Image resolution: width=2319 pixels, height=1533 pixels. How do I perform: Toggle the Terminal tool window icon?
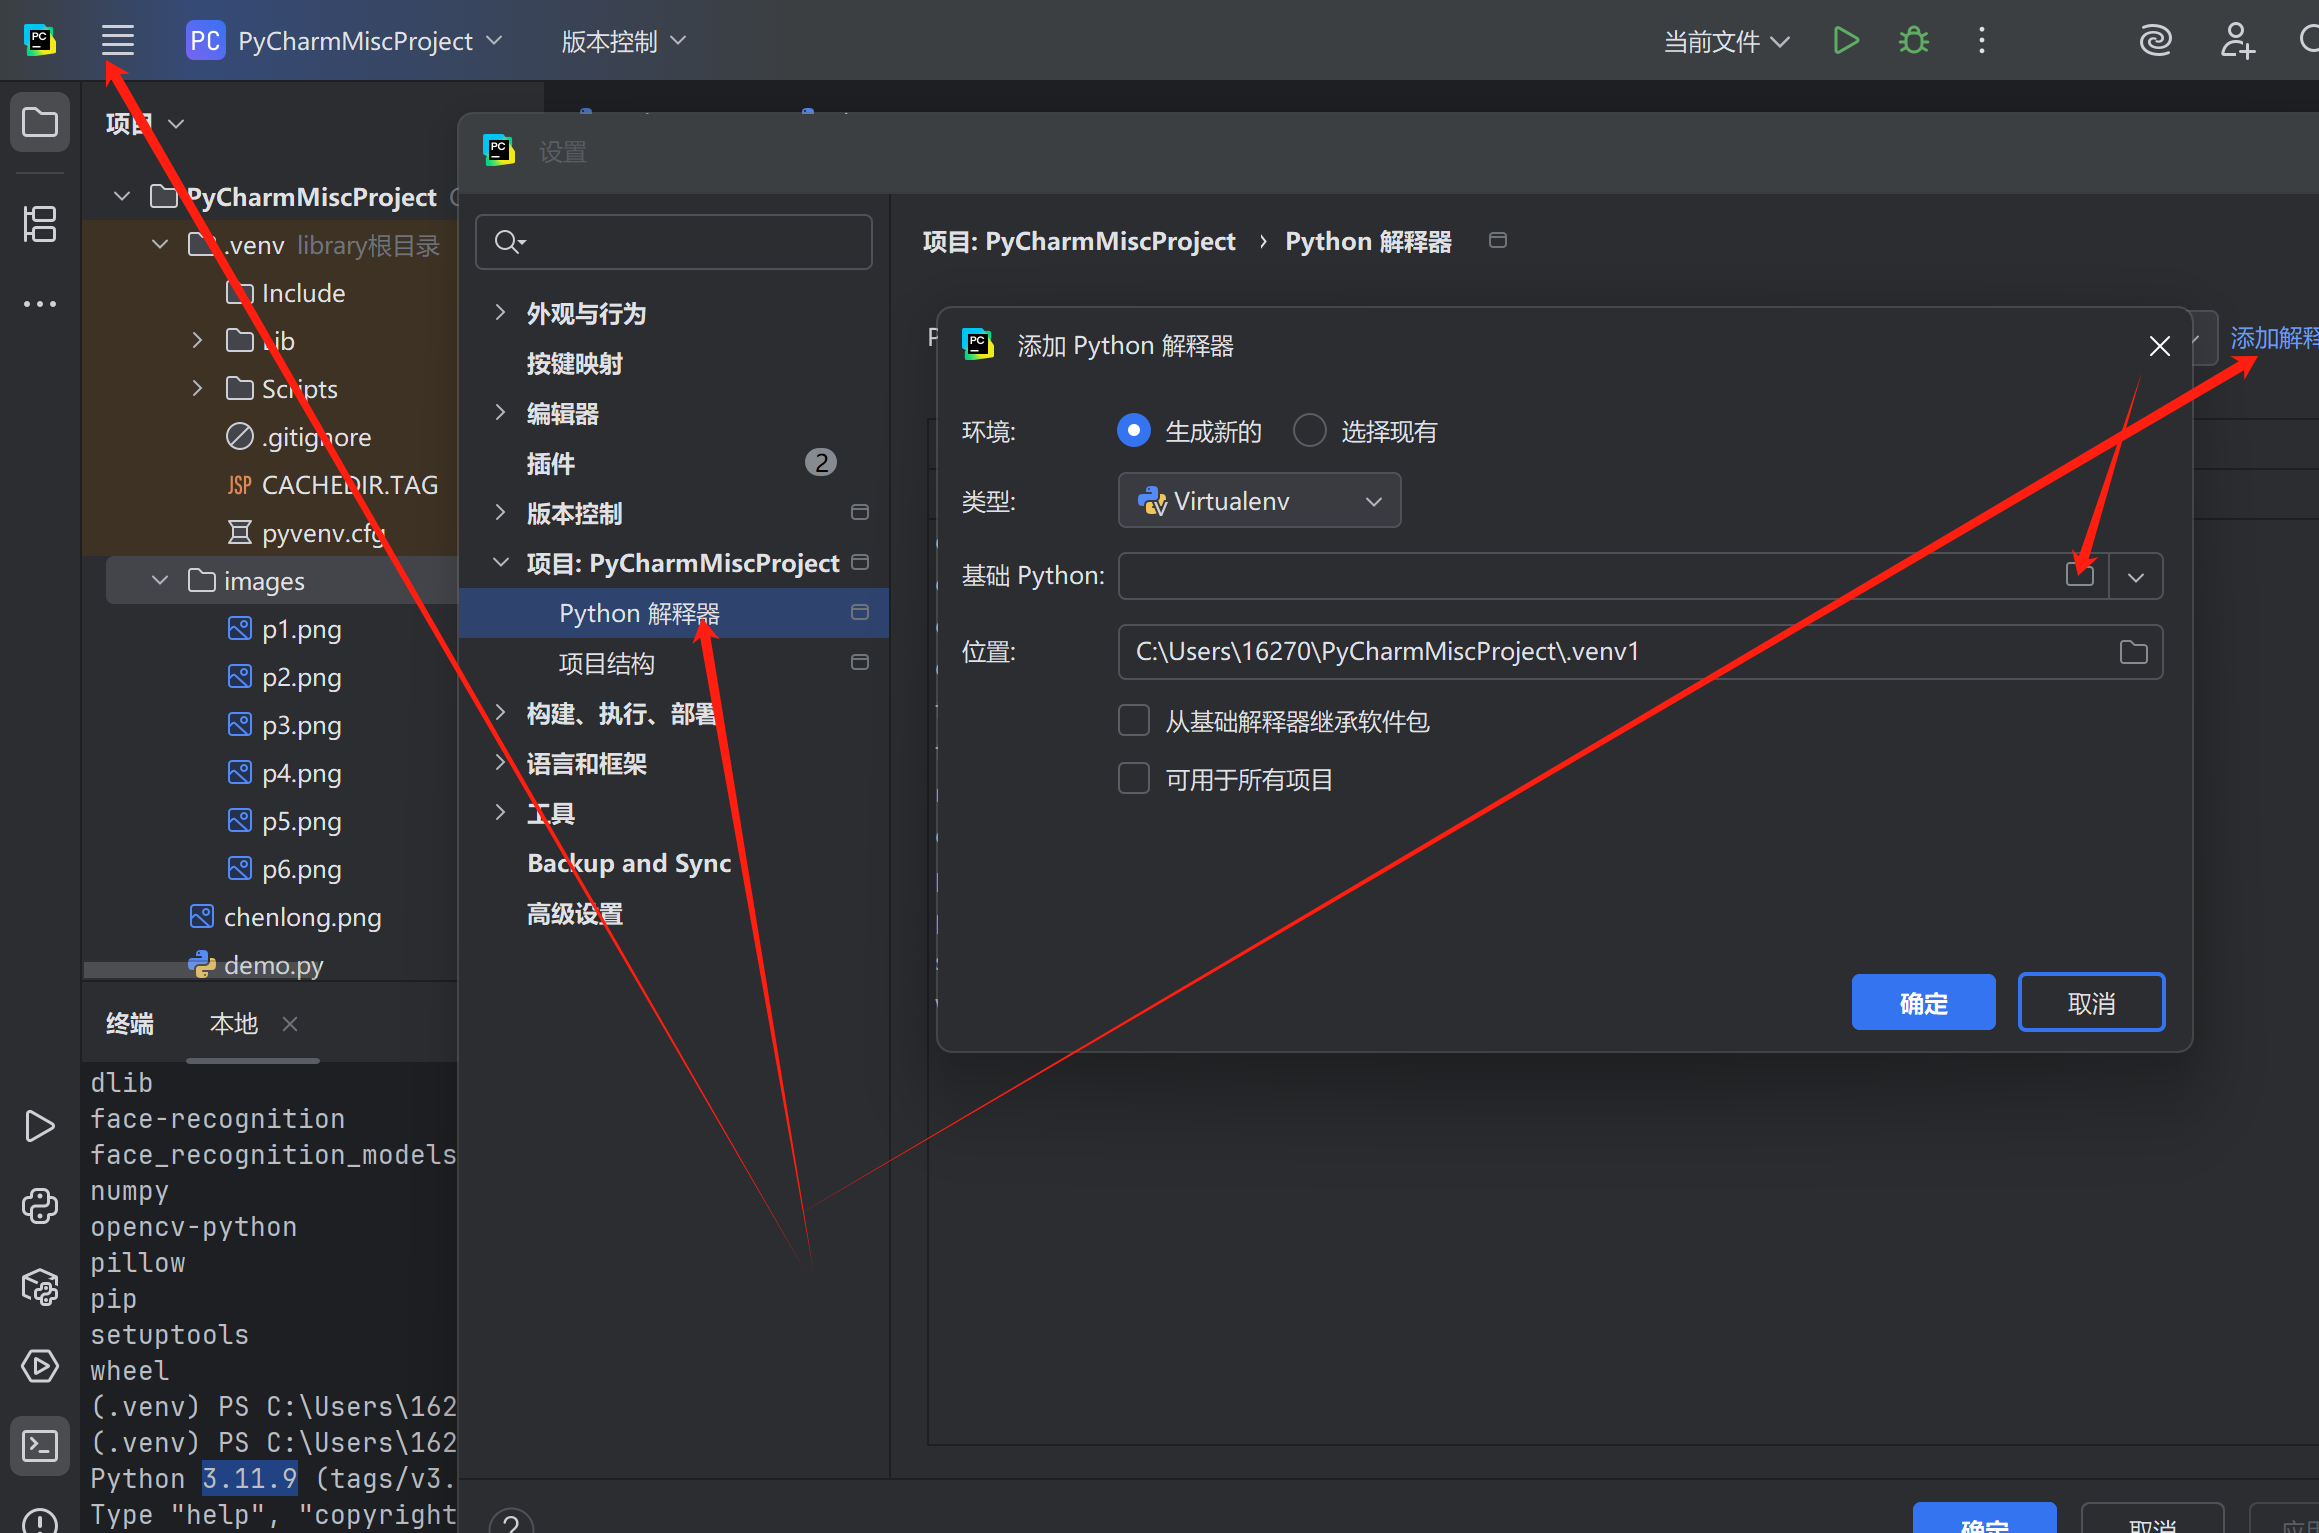pyautogui.click(x=40, y=1446)
